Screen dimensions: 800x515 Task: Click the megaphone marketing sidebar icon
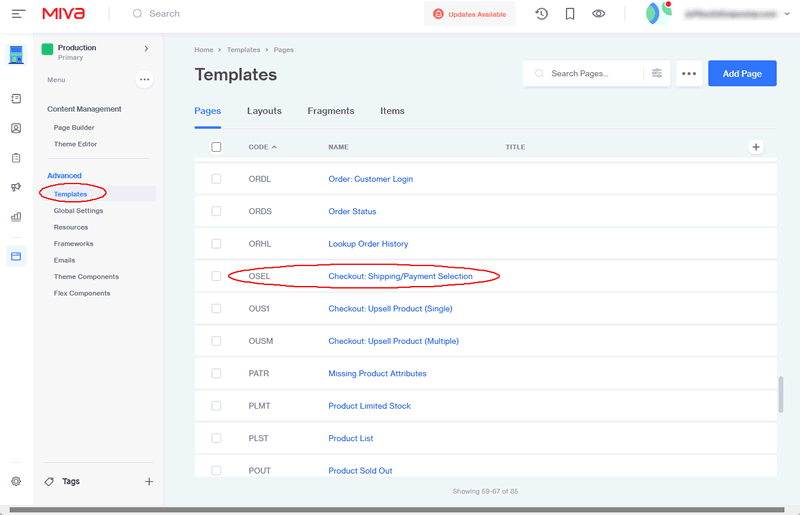[x=16, y=187]
